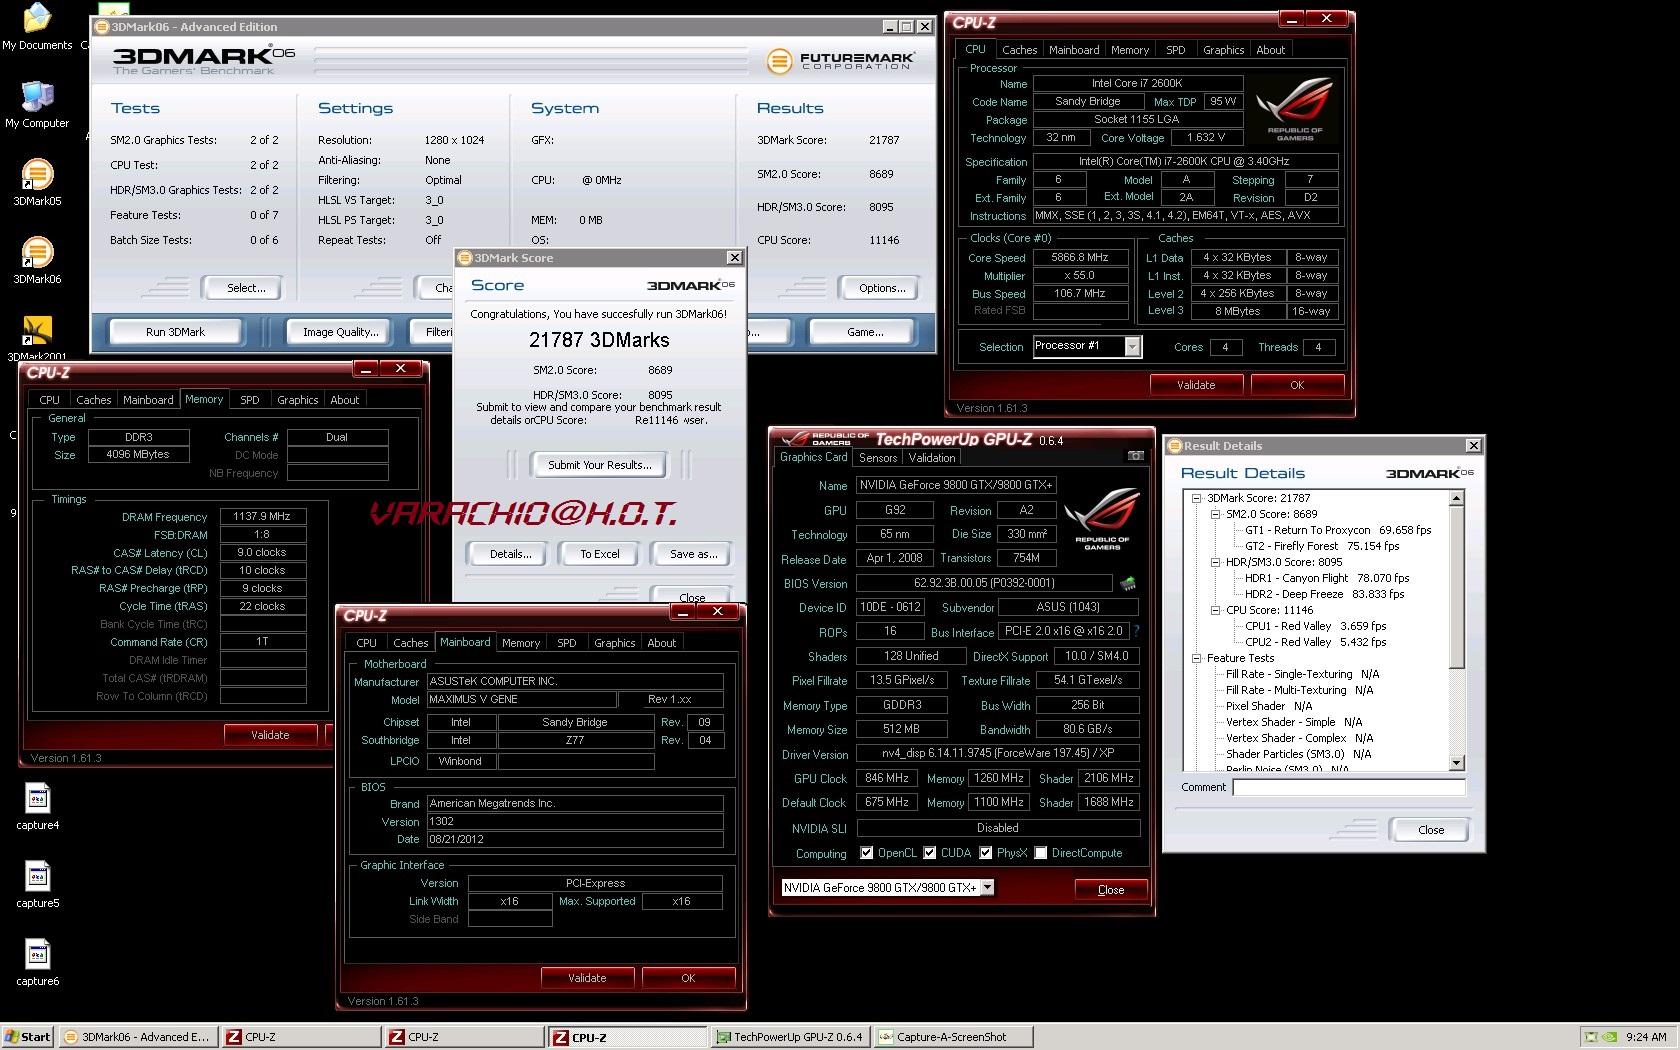Open the My Computer desktop icon
Screen dimensions: 1680x1050
[x=37, y=104]
